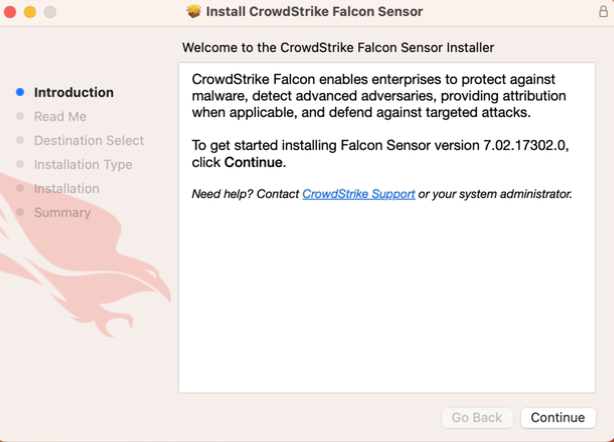Click the blue Introduction step bullet
Screen dimensions: 614x442
click(x=20, y=92)
